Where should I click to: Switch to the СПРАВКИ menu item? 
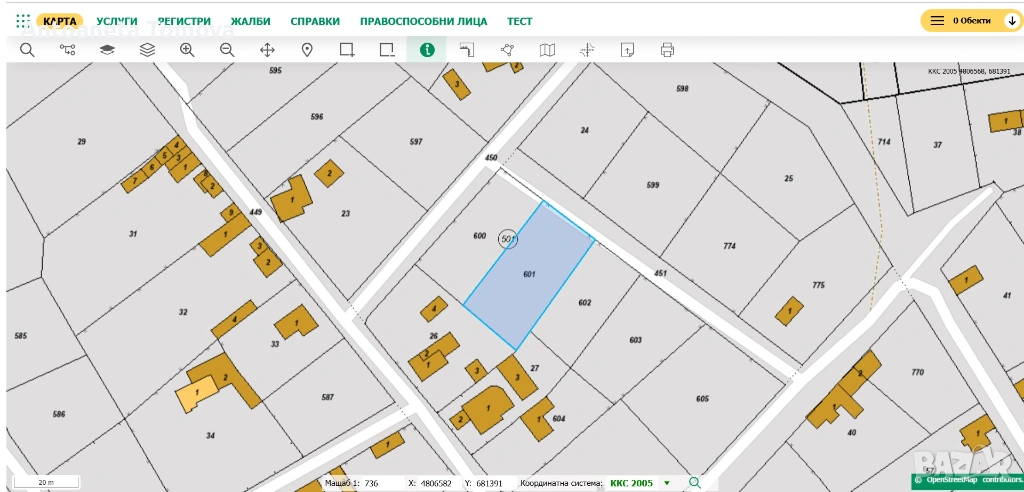click(315, 21)
